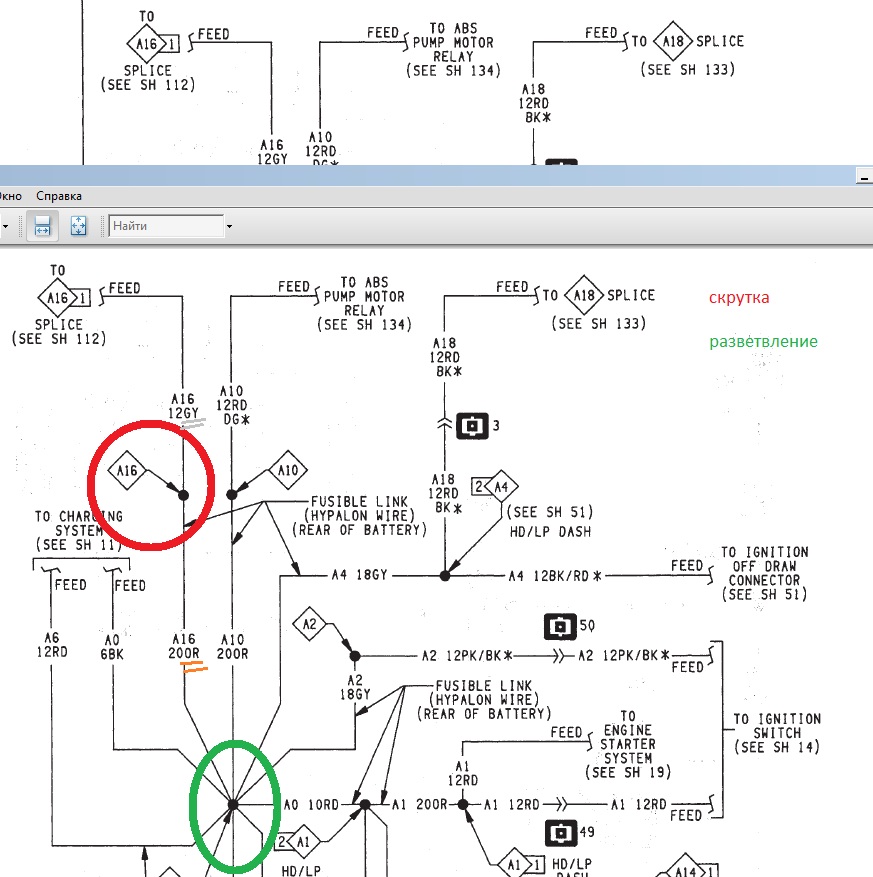Click the A16 200R wire label

click(184, 646)
